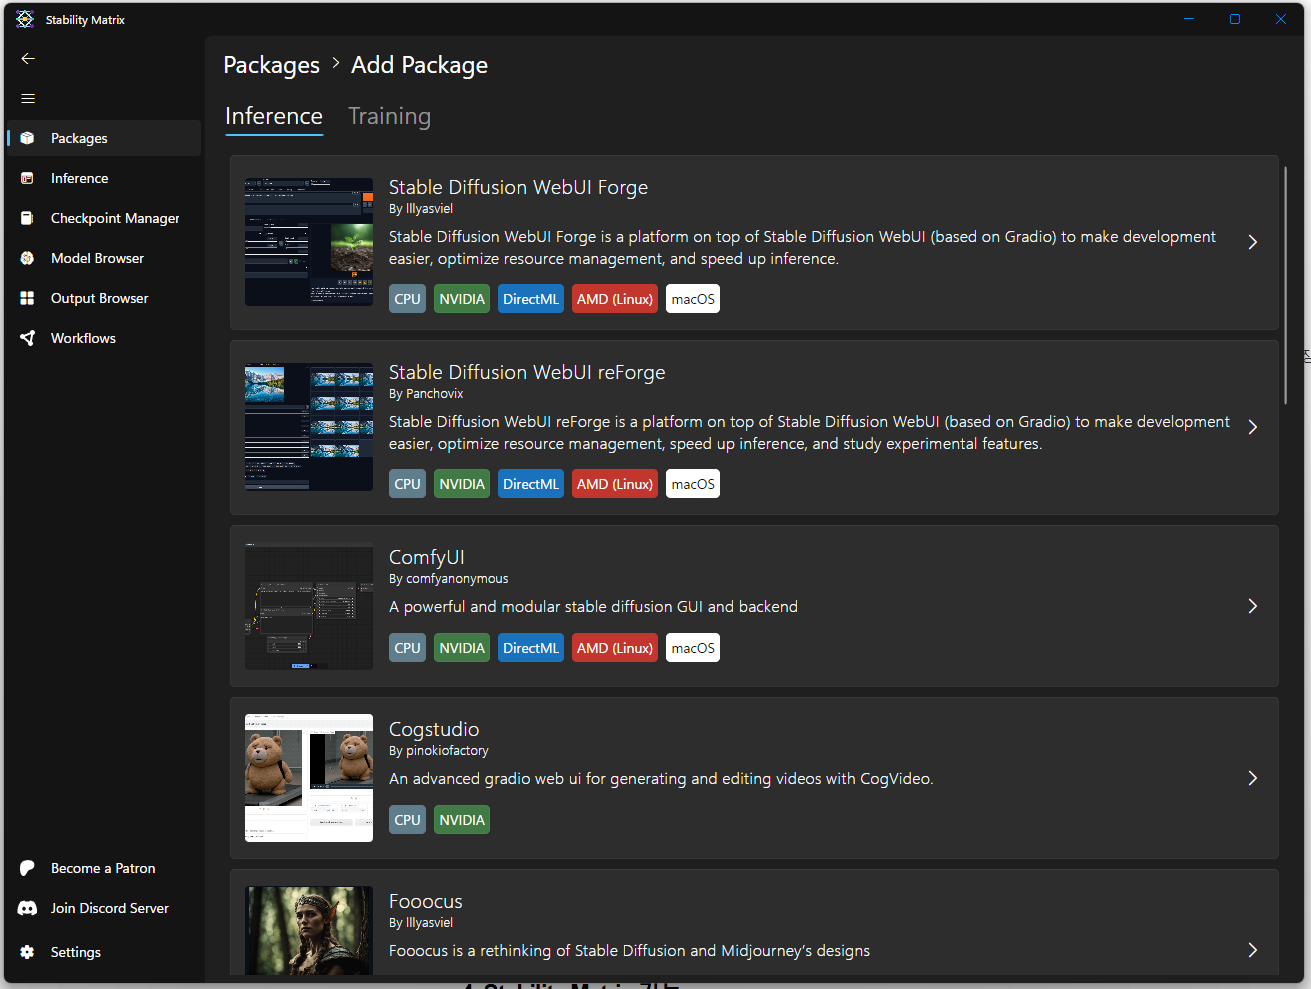The width and height of the screenshot is (1311, 989).
Task: Click the Patreon icon
Action: point(28,868)
